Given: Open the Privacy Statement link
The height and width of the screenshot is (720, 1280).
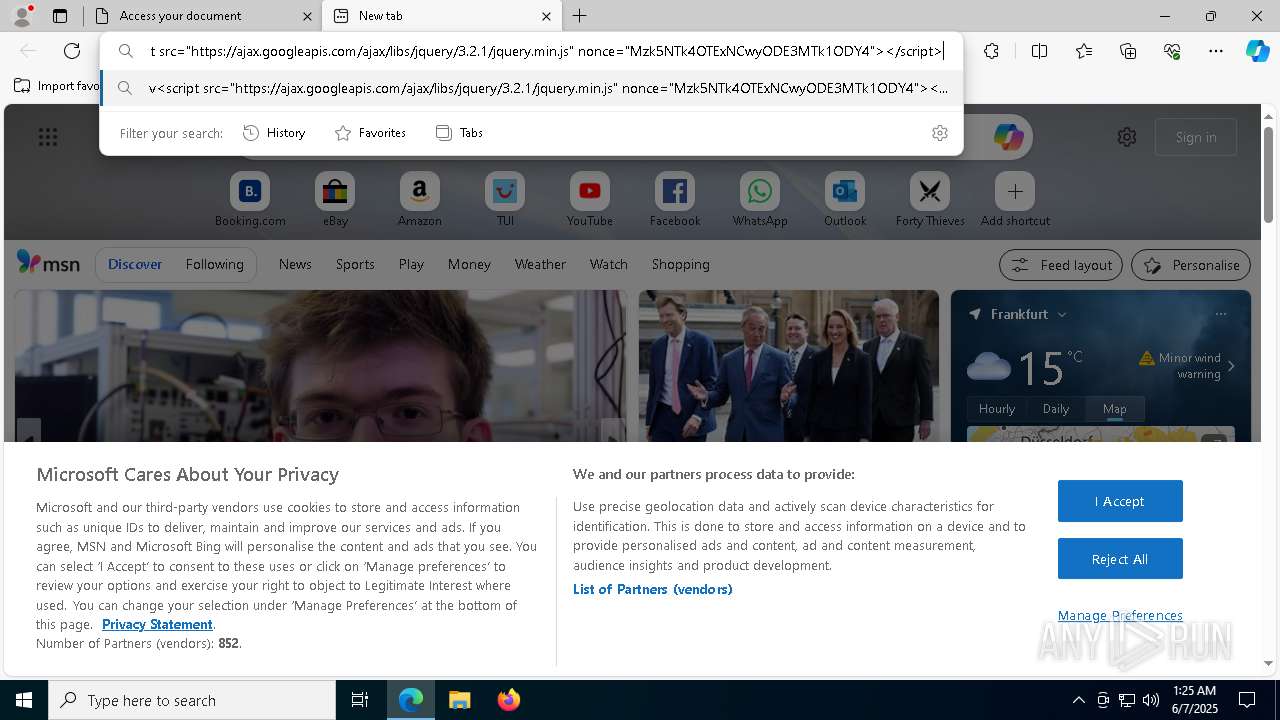Looking at the screenshot, I should click(157, 624).
